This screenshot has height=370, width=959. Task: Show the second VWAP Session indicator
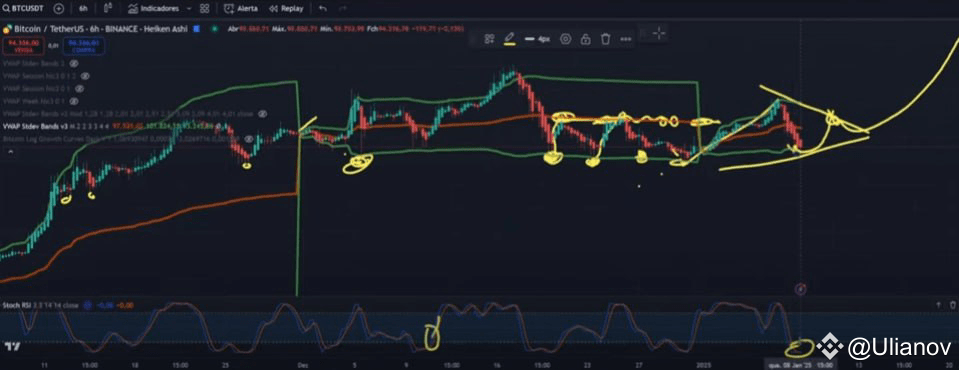[x=80, y=88]
